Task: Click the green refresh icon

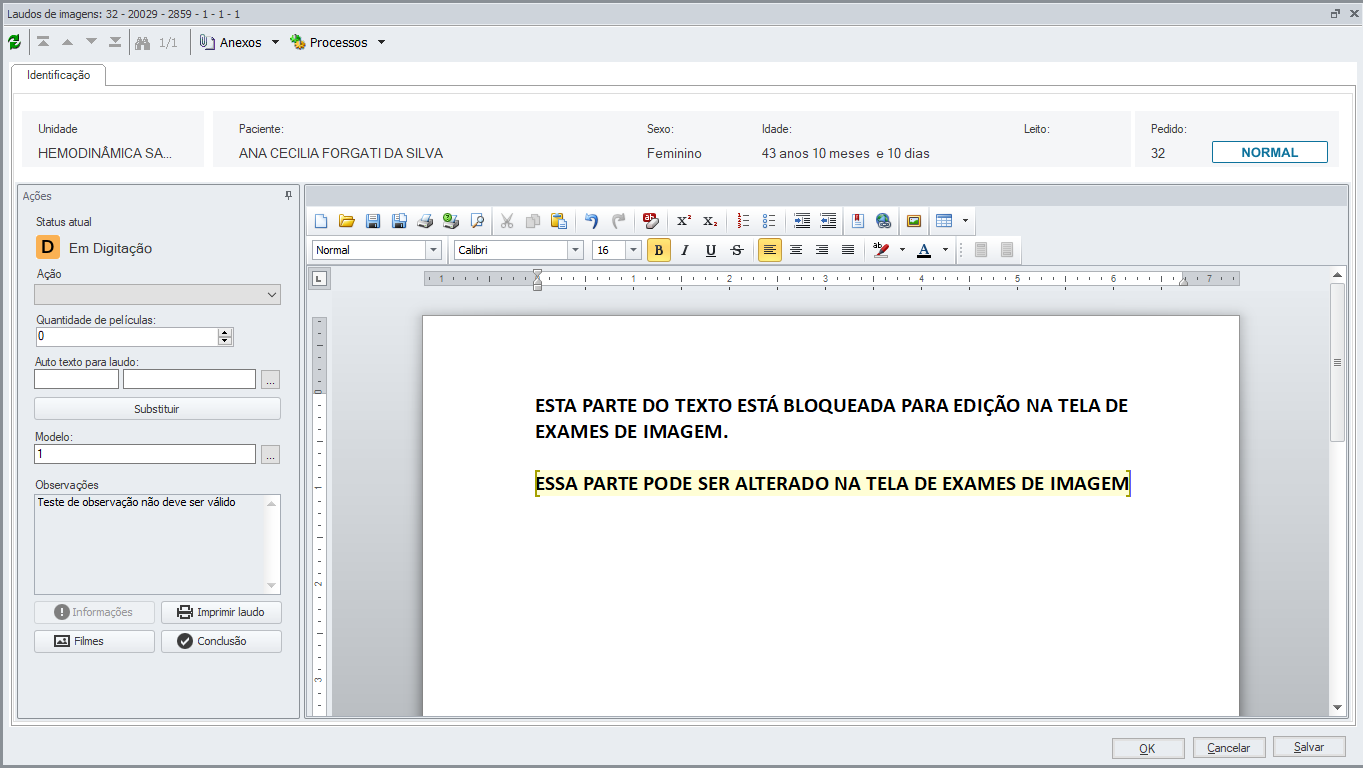Action: click(x=14, y=42)
